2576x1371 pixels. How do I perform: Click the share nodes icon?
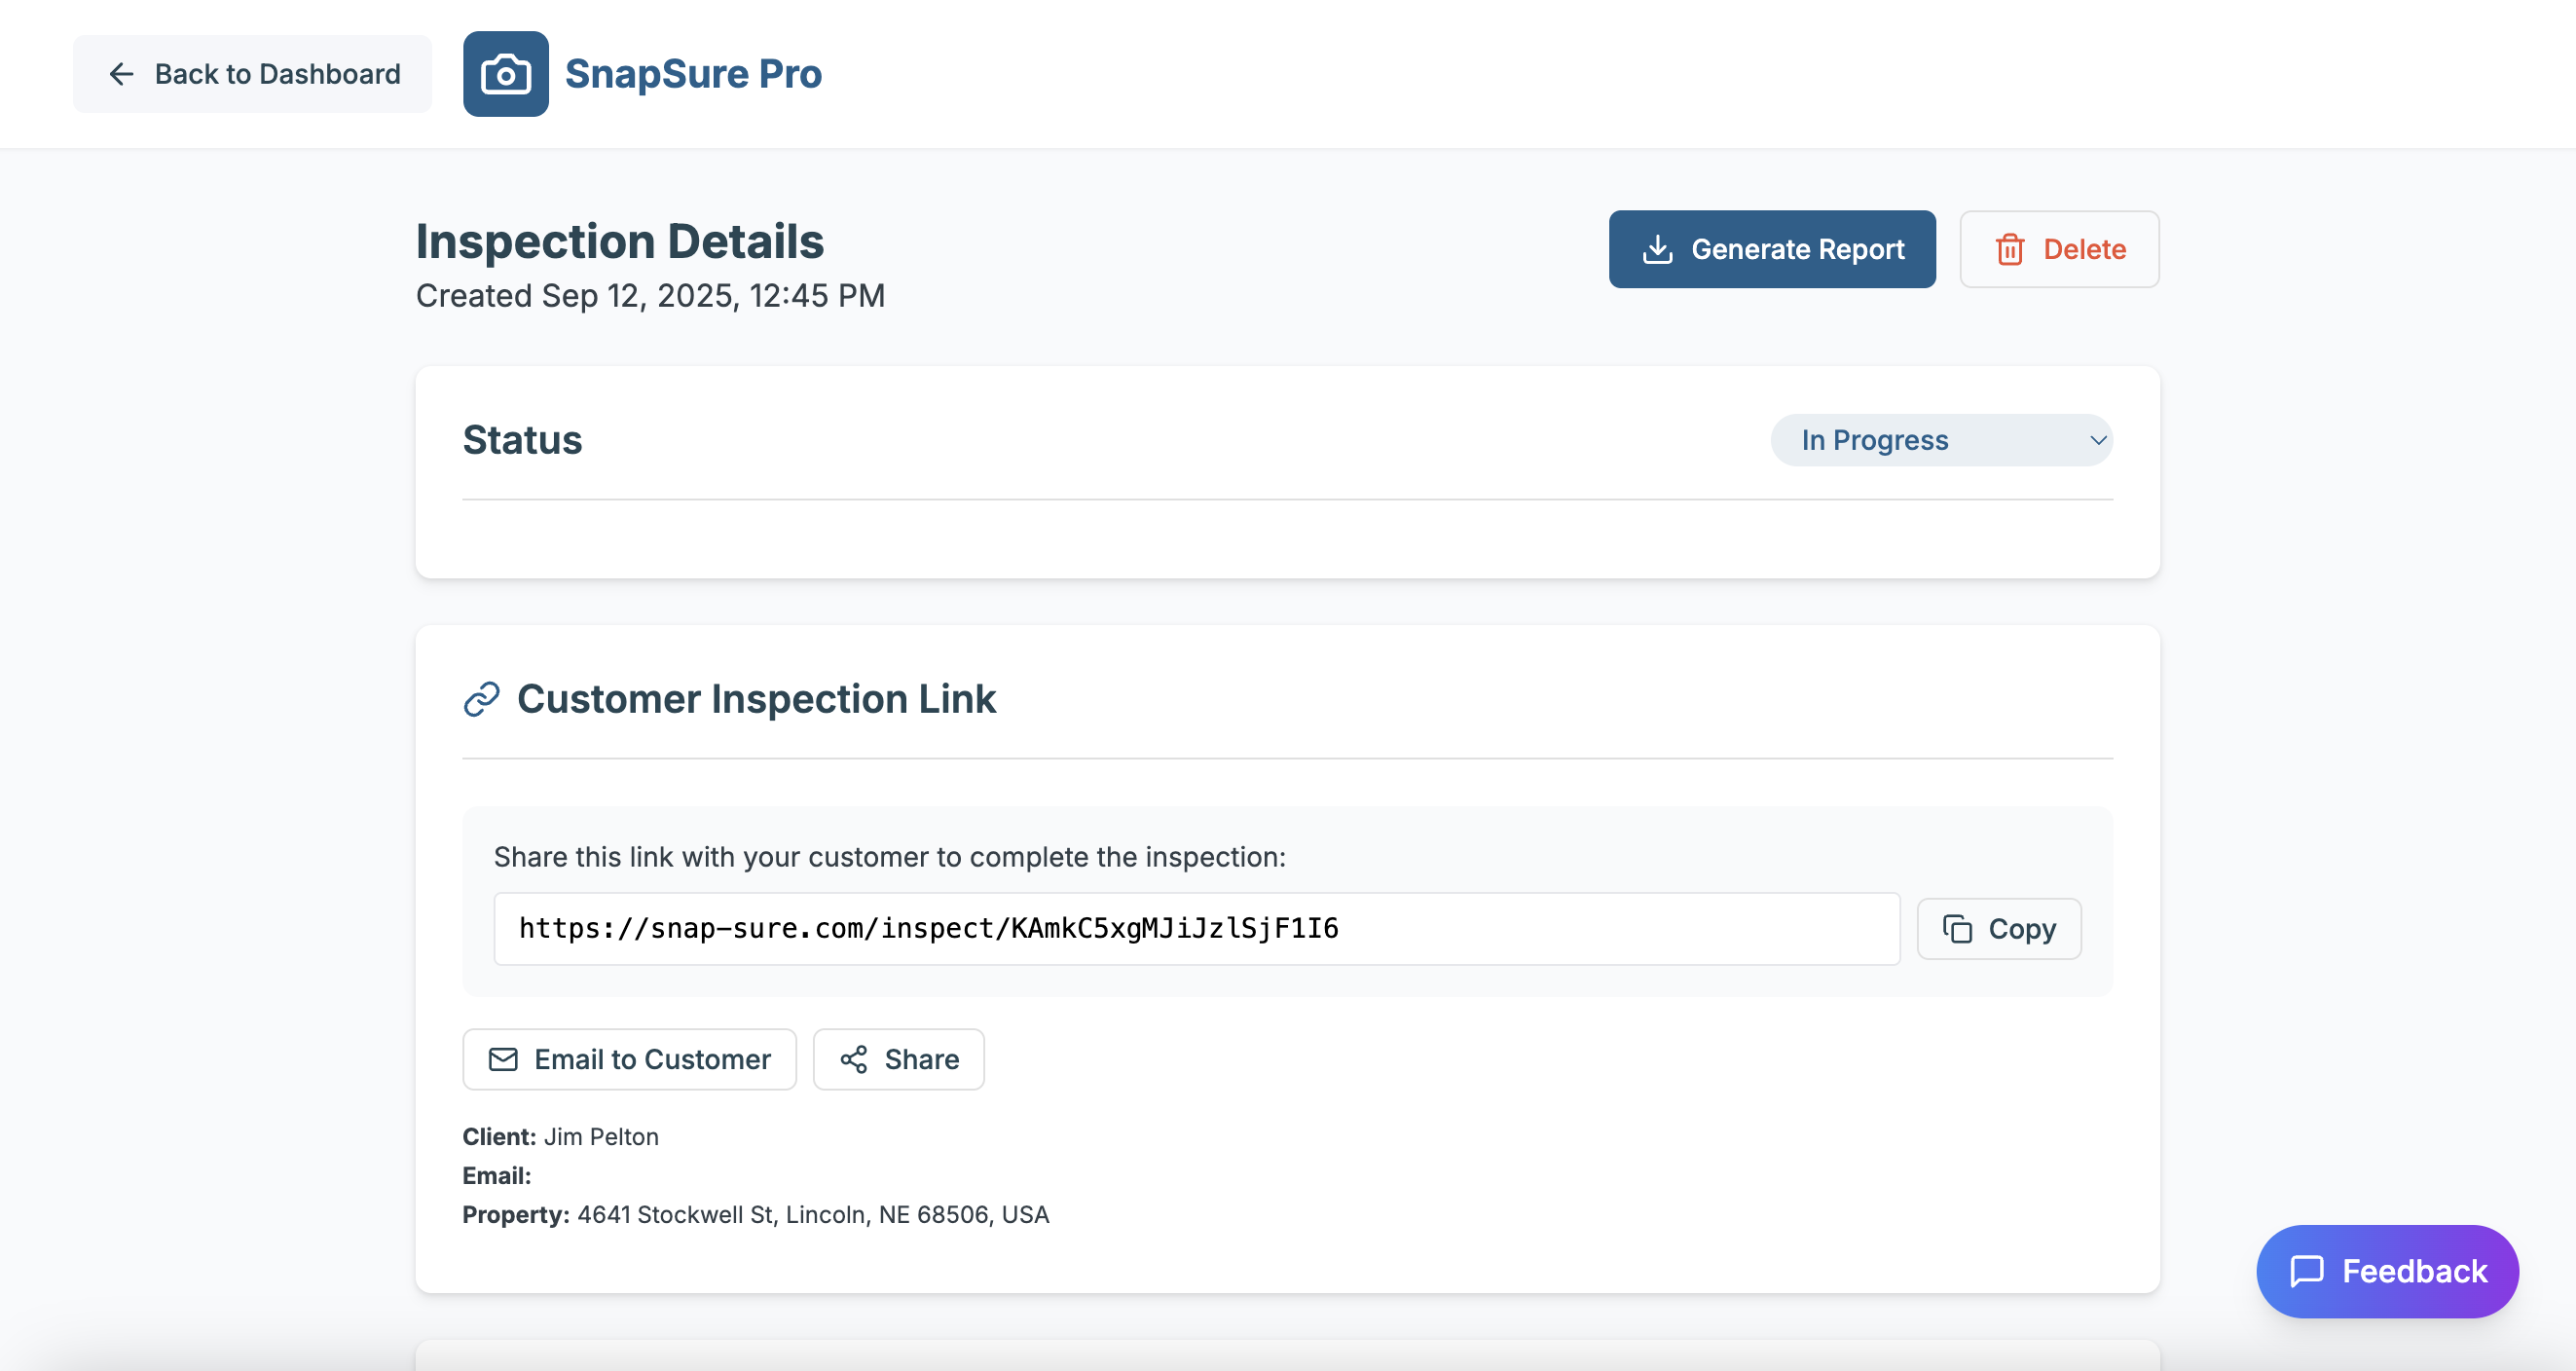(853, 1059)
